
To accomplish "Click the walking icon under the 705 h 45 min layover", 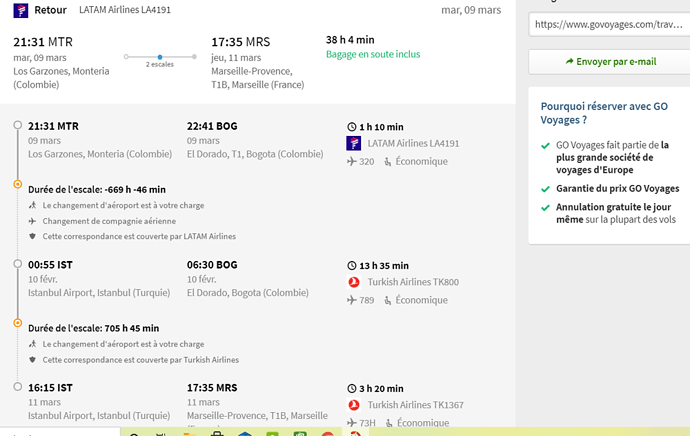I will coord(33,344).
